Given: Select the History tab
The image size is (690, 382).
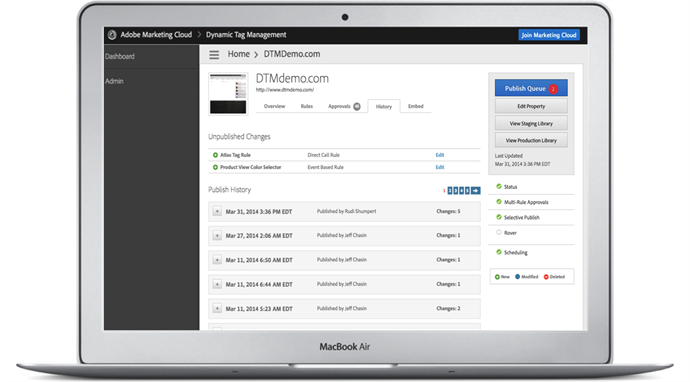Looking at the screenshot, I should click(384, 107).
